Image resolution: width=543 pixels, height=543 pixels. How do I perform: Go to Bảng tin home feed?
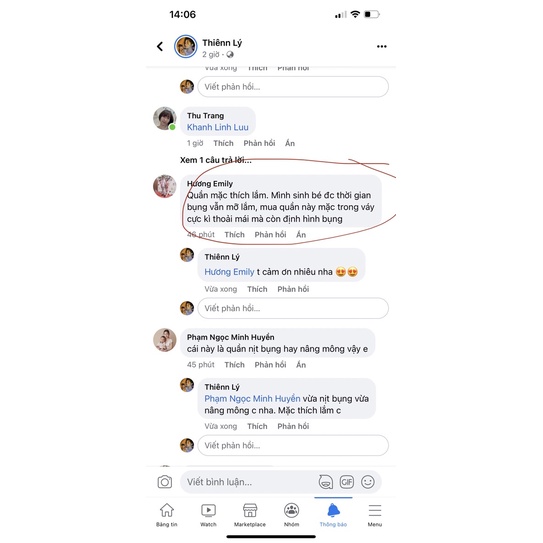(167, 515)
